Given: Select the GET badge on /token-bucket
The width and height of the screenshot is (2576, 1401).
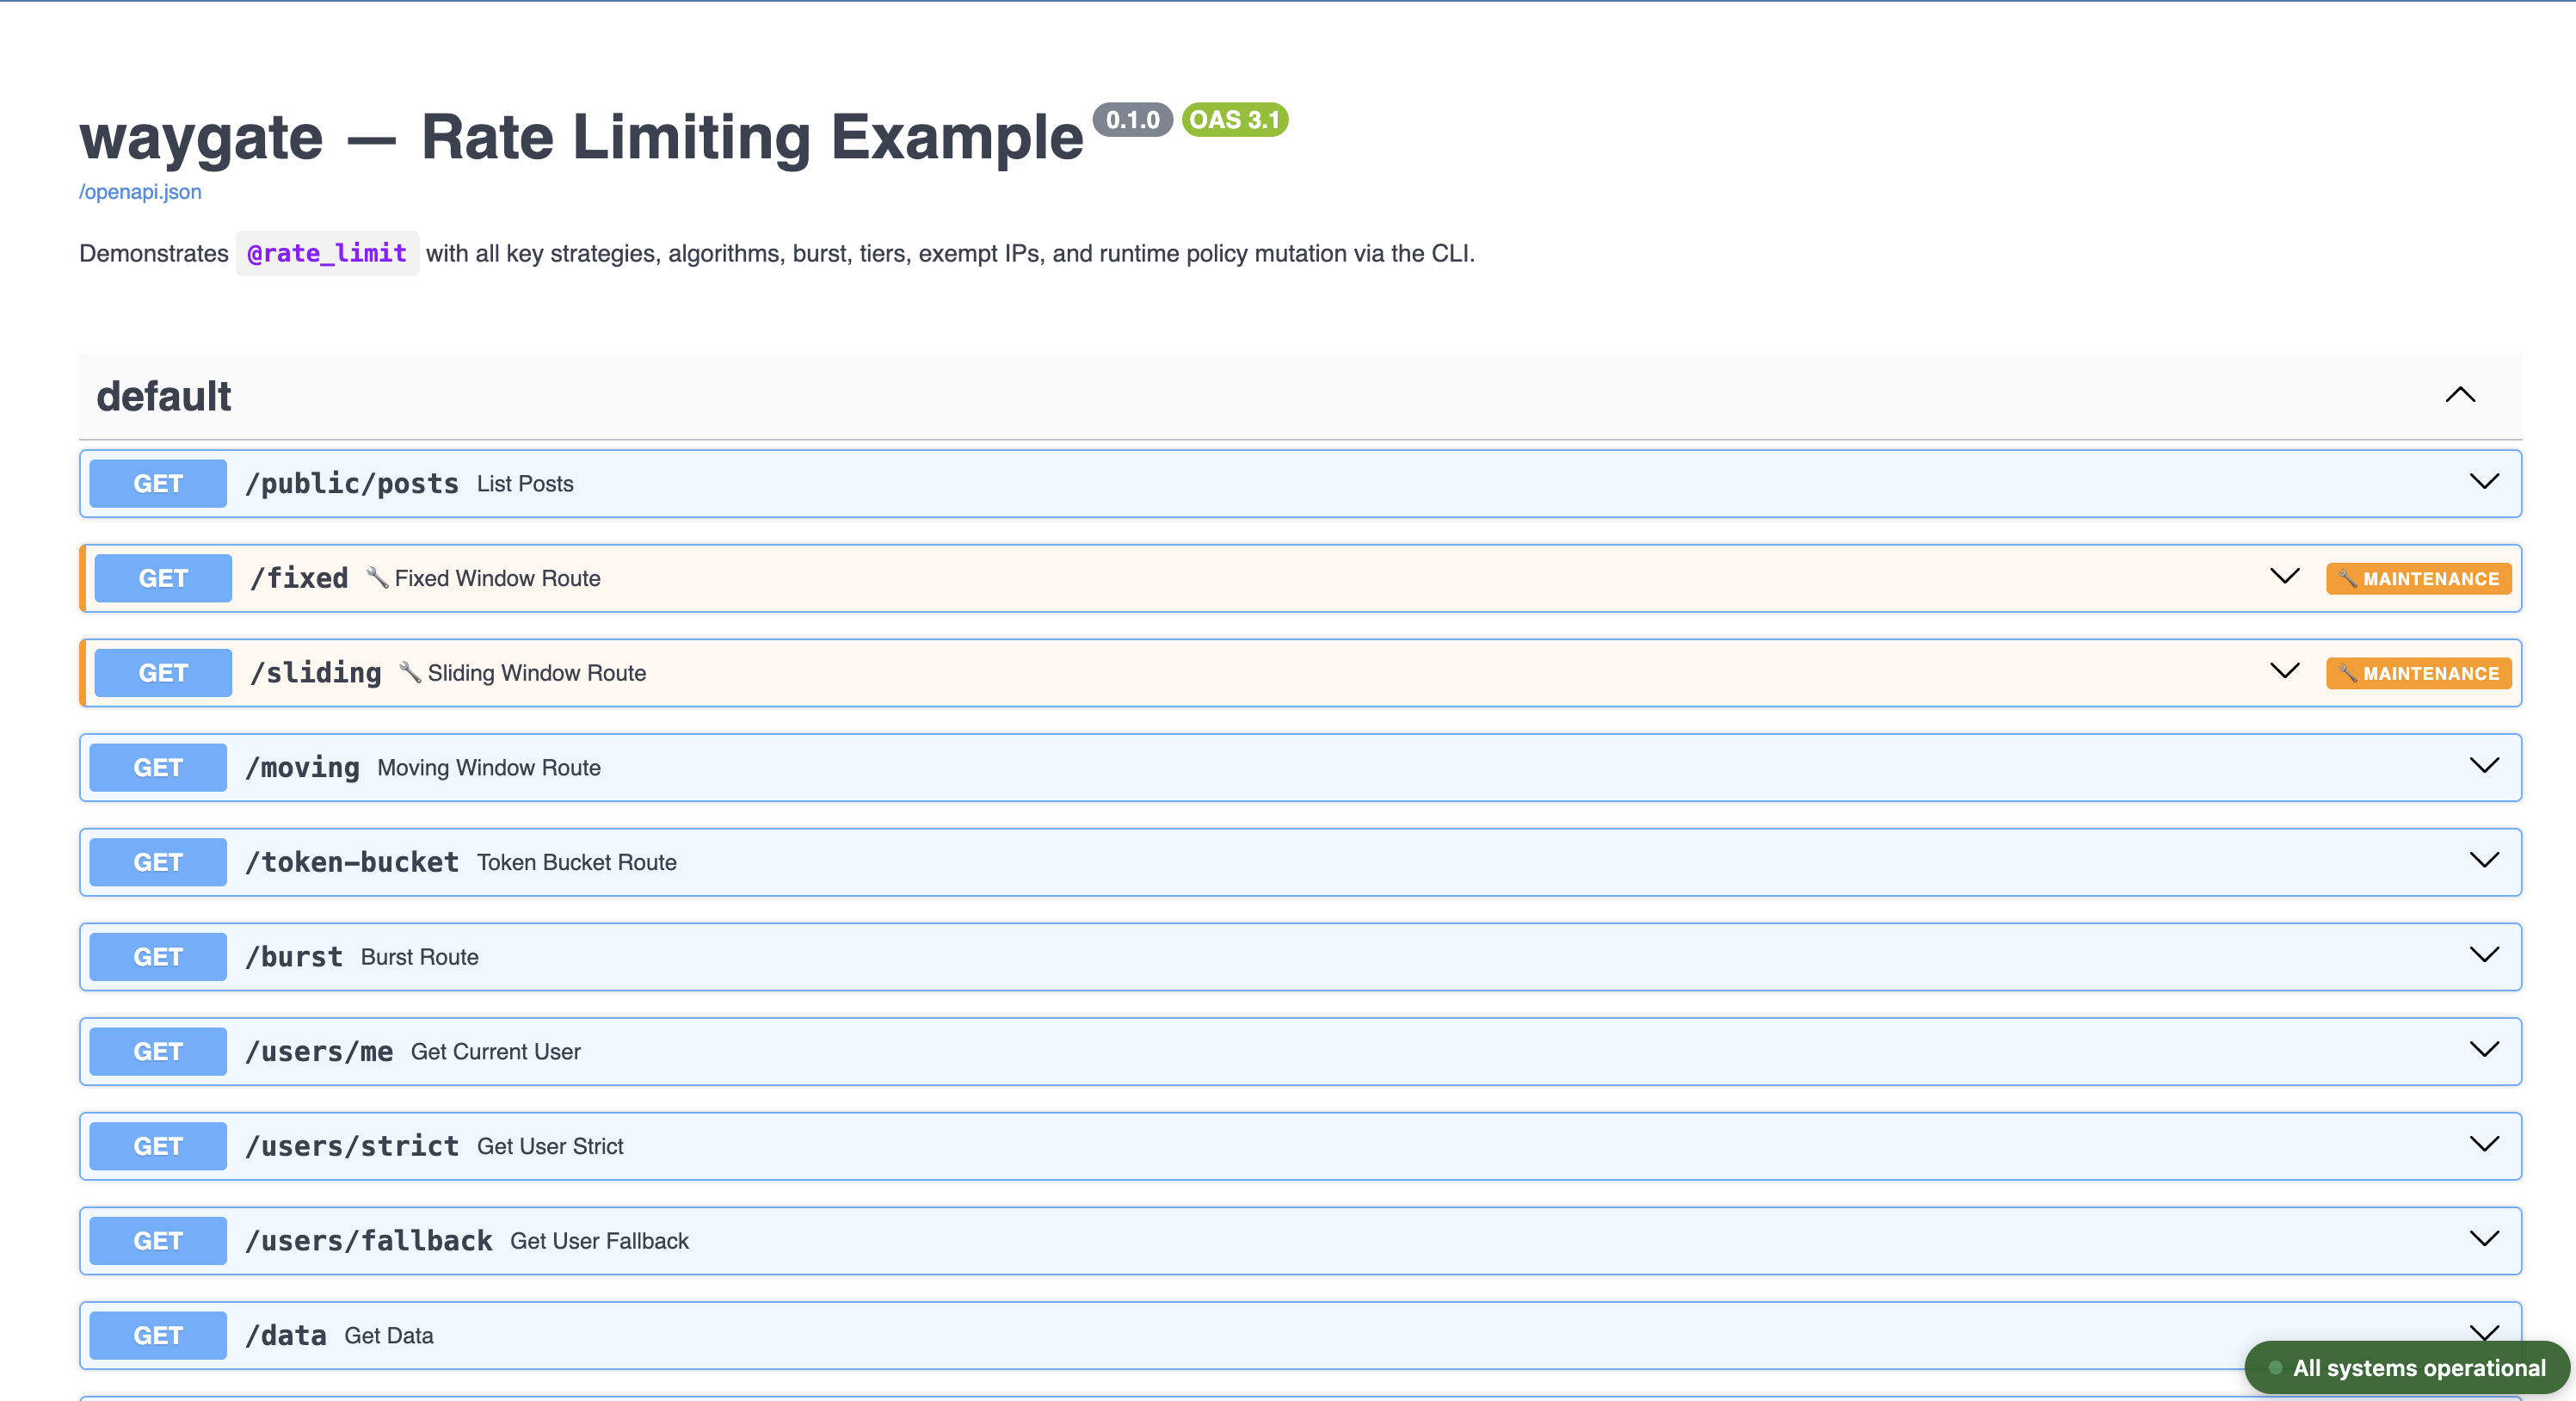Looking at the screenshot, I should pos(157,862).
